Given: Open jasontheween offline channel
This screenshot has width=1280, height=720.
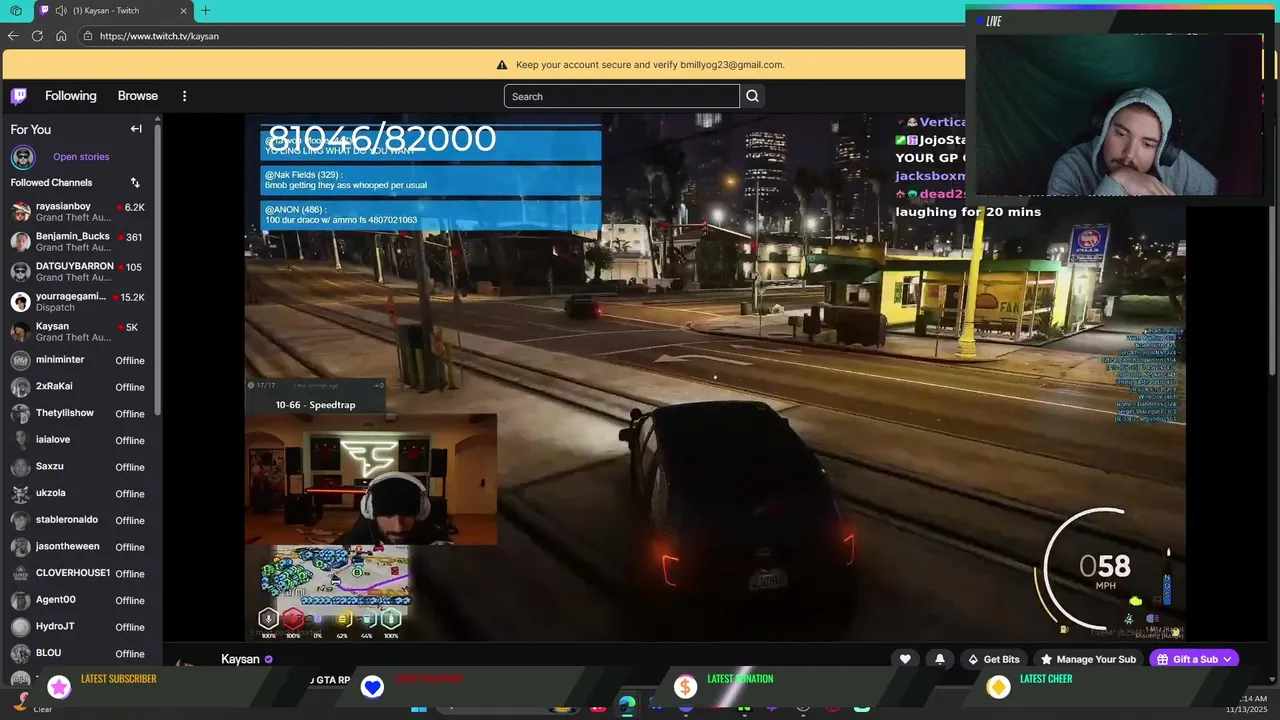Looking at the screenshot, I should pos(78,547).
